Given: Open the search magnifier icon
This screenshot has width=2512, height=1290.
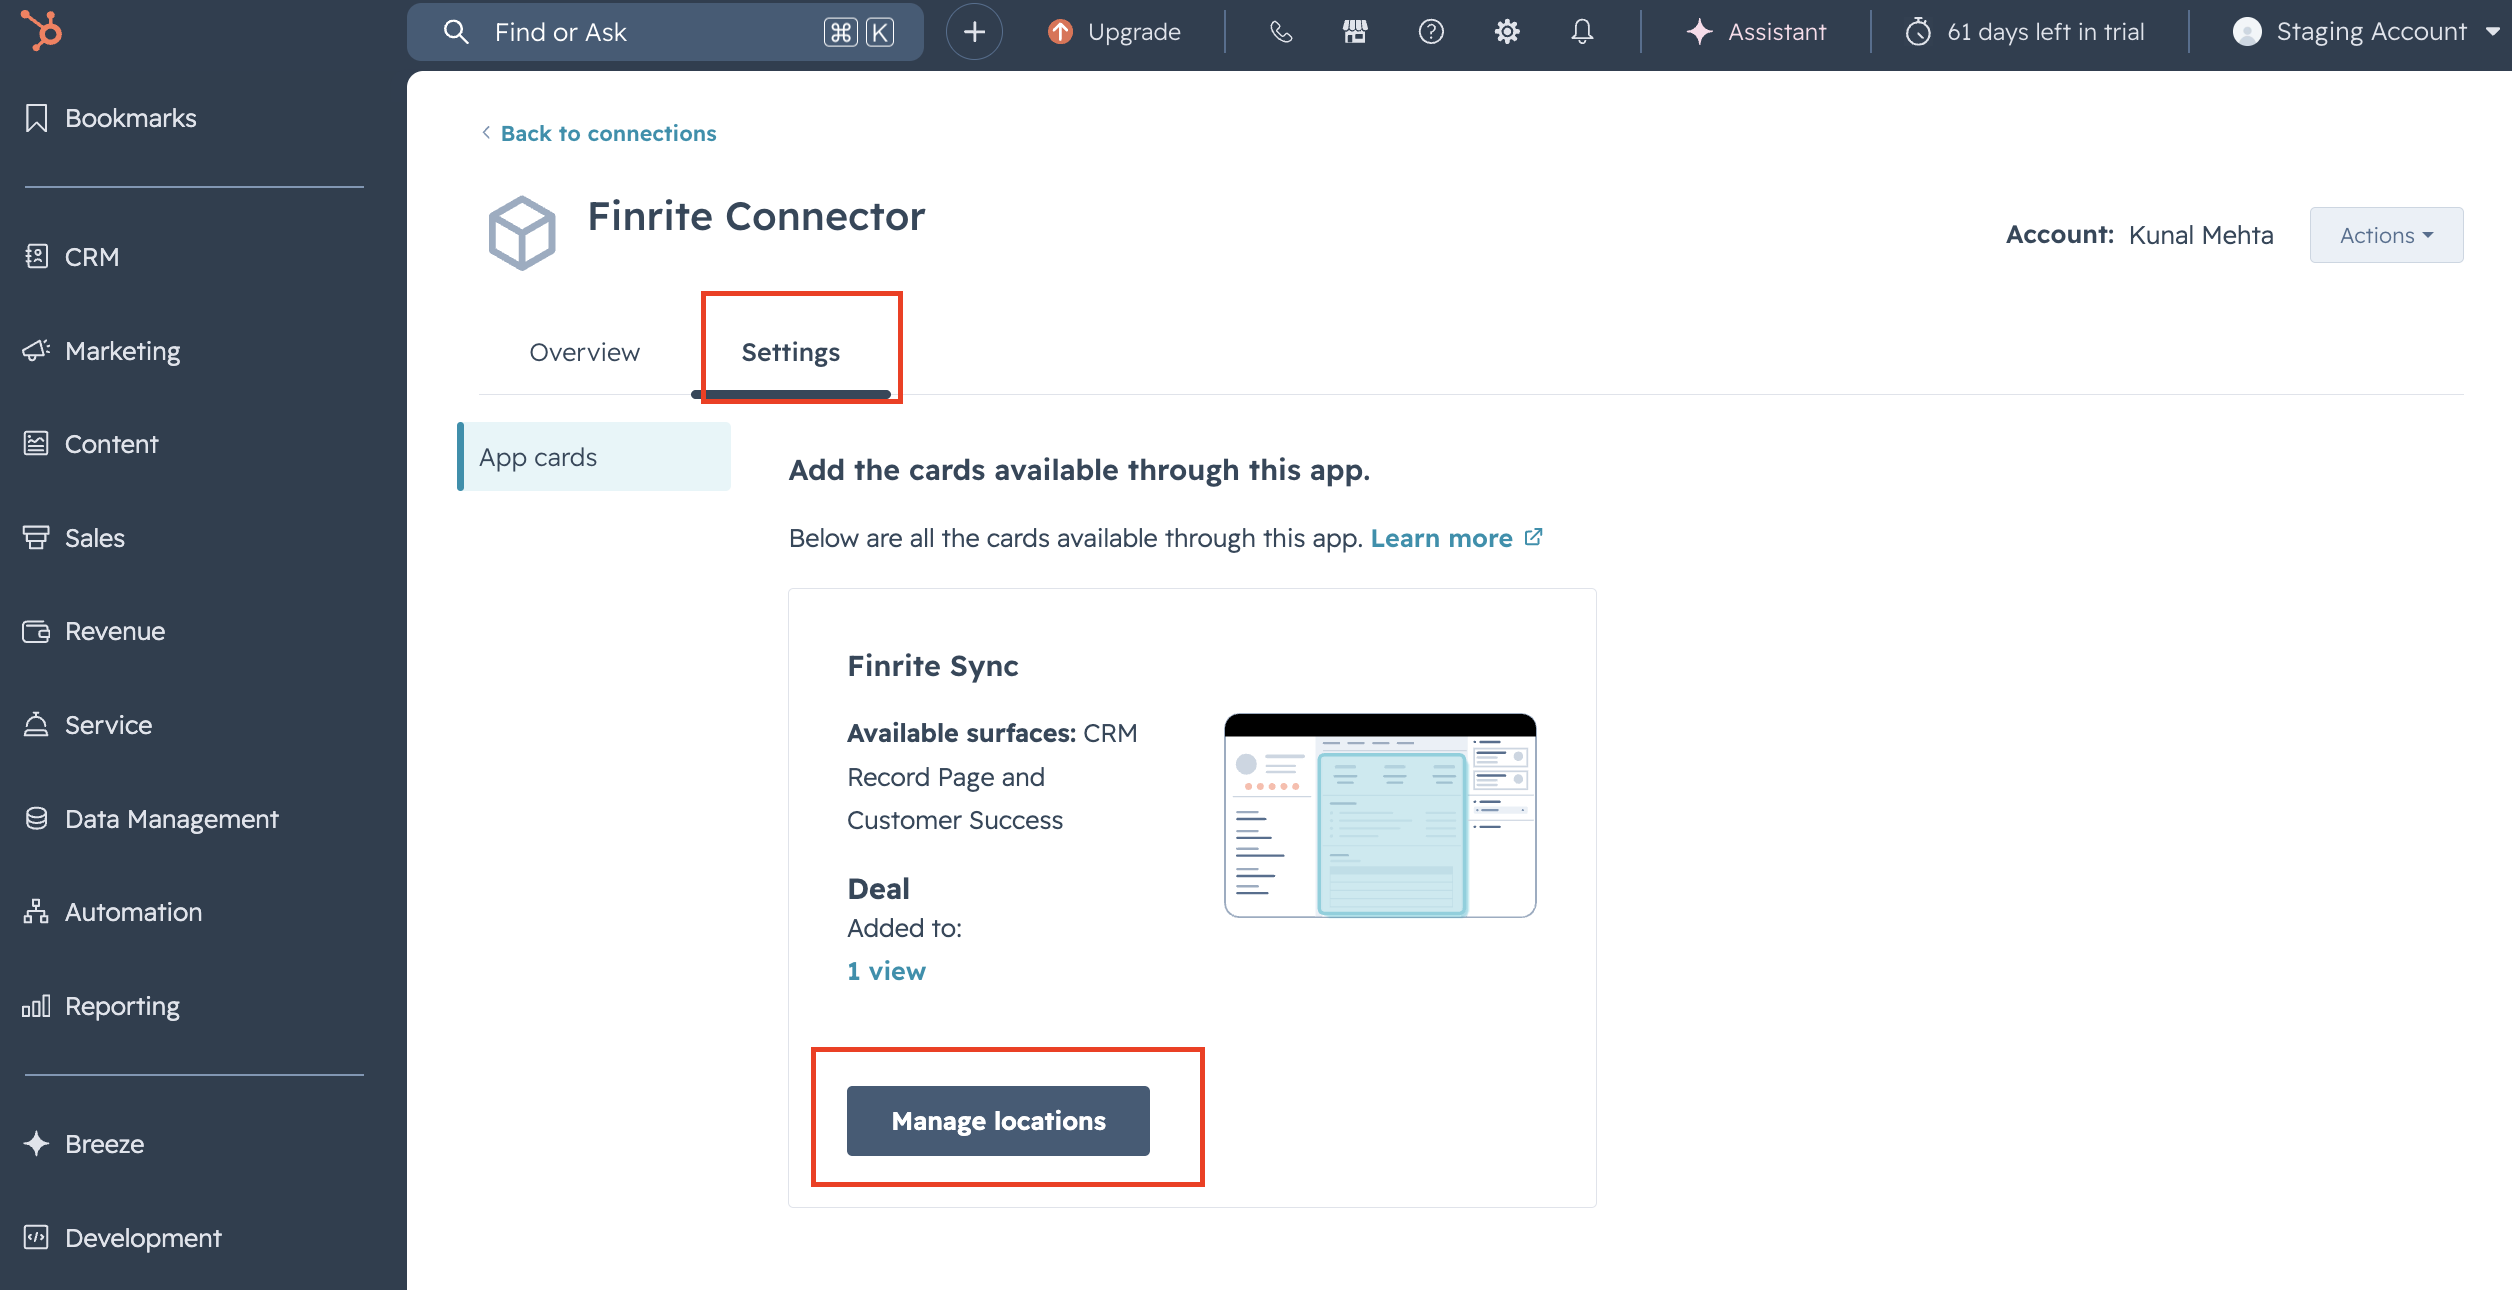Looking at the screenshot, I should (456, 32).
